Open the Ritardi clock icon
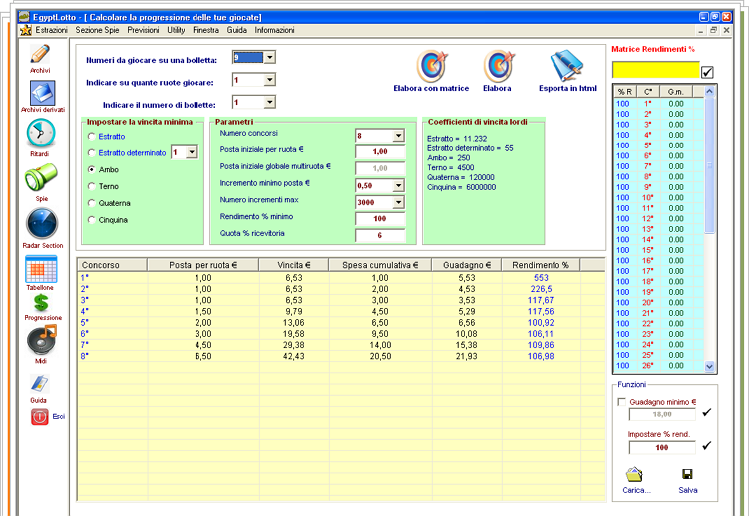This screenshot has height=516, width=749. (x=40, y=134)
